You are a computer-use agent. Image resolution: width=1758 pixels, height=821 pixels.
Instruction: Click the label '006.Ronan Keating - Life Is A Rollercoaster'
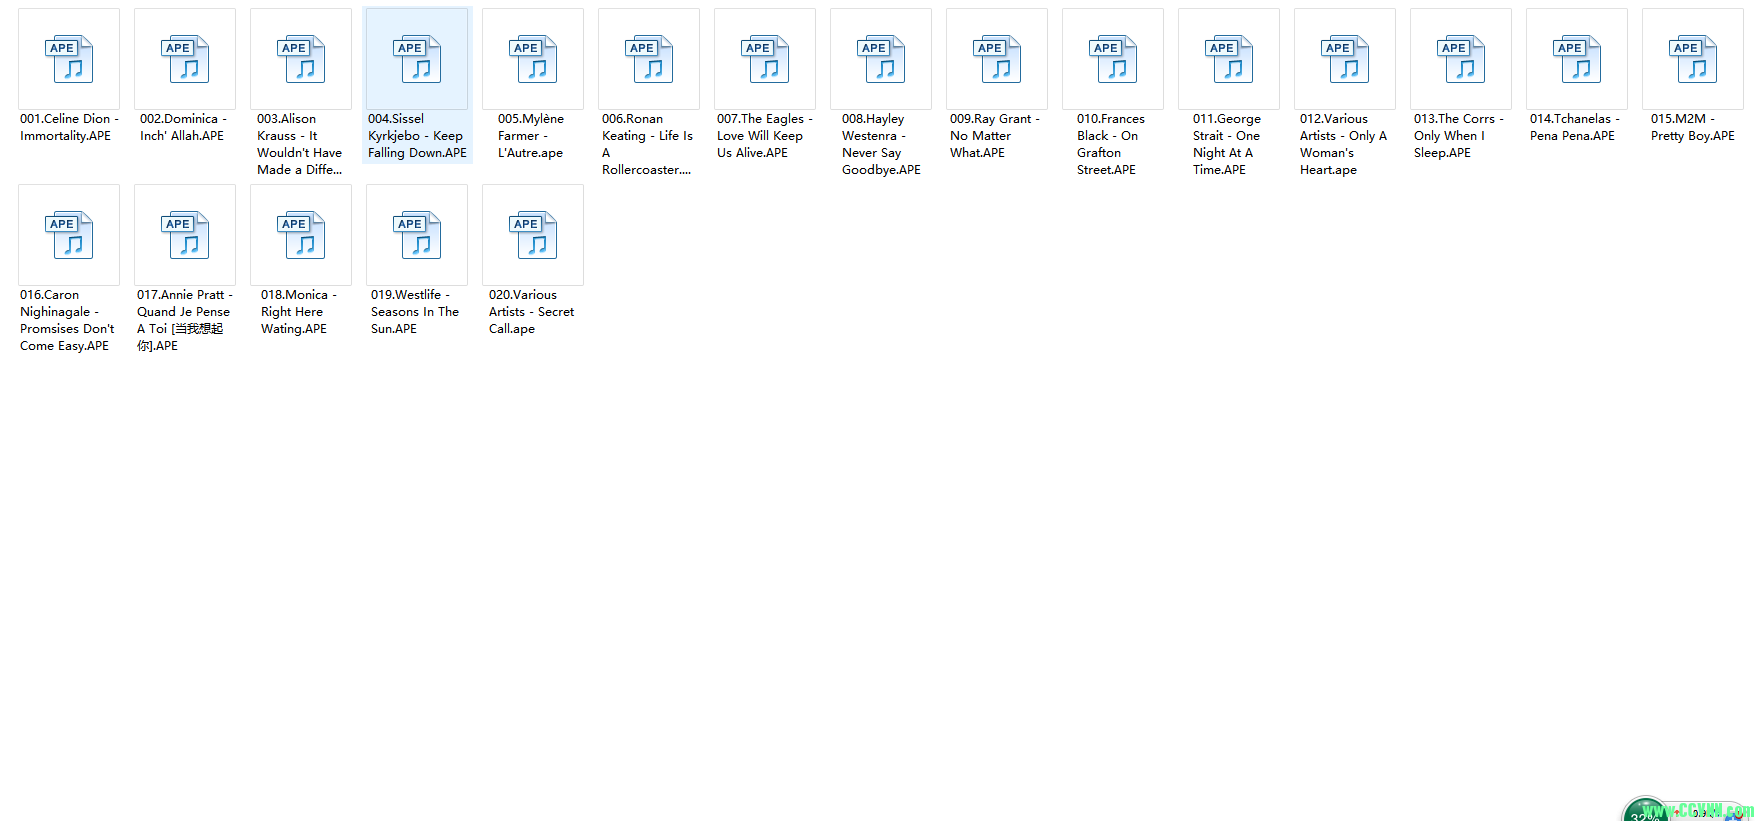tap(648, 144)
